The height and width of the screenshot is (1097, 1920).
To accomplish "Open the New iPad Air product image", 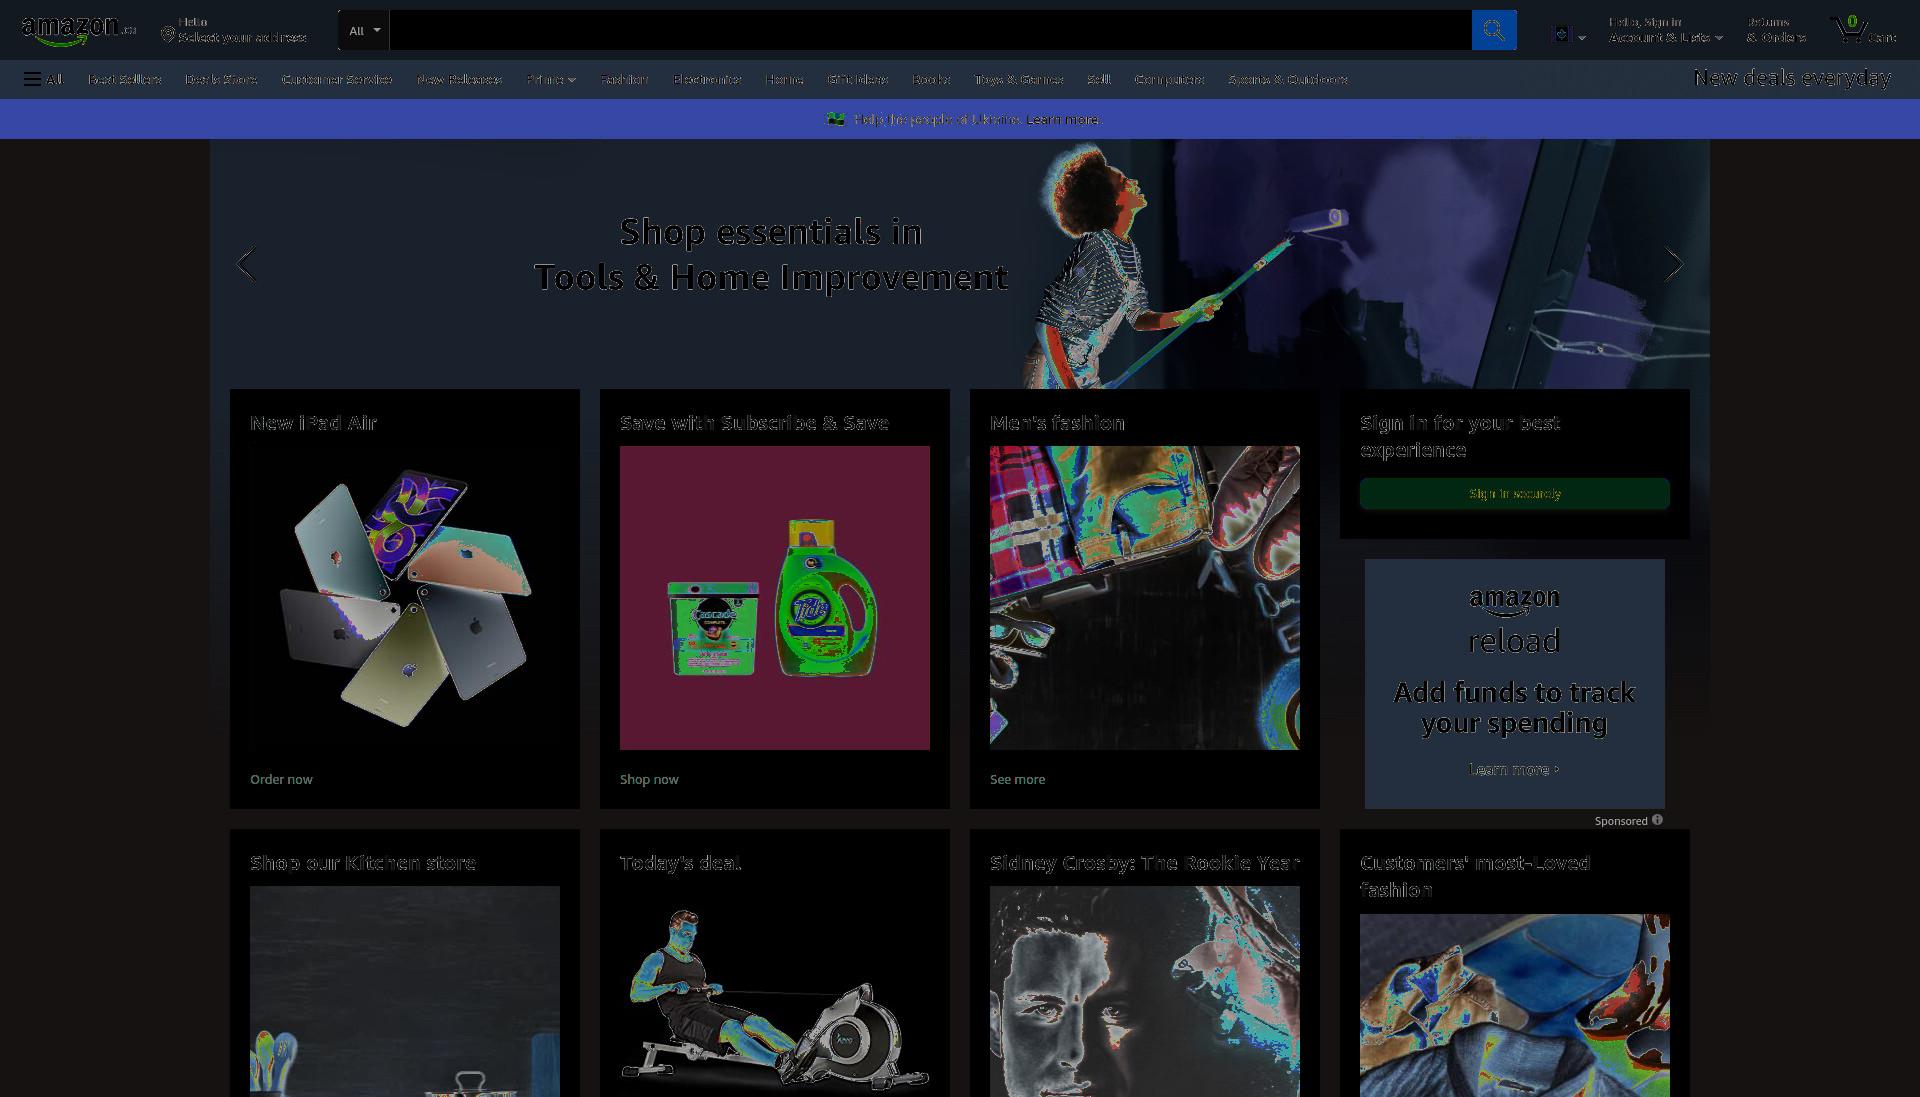I will 405,598.
